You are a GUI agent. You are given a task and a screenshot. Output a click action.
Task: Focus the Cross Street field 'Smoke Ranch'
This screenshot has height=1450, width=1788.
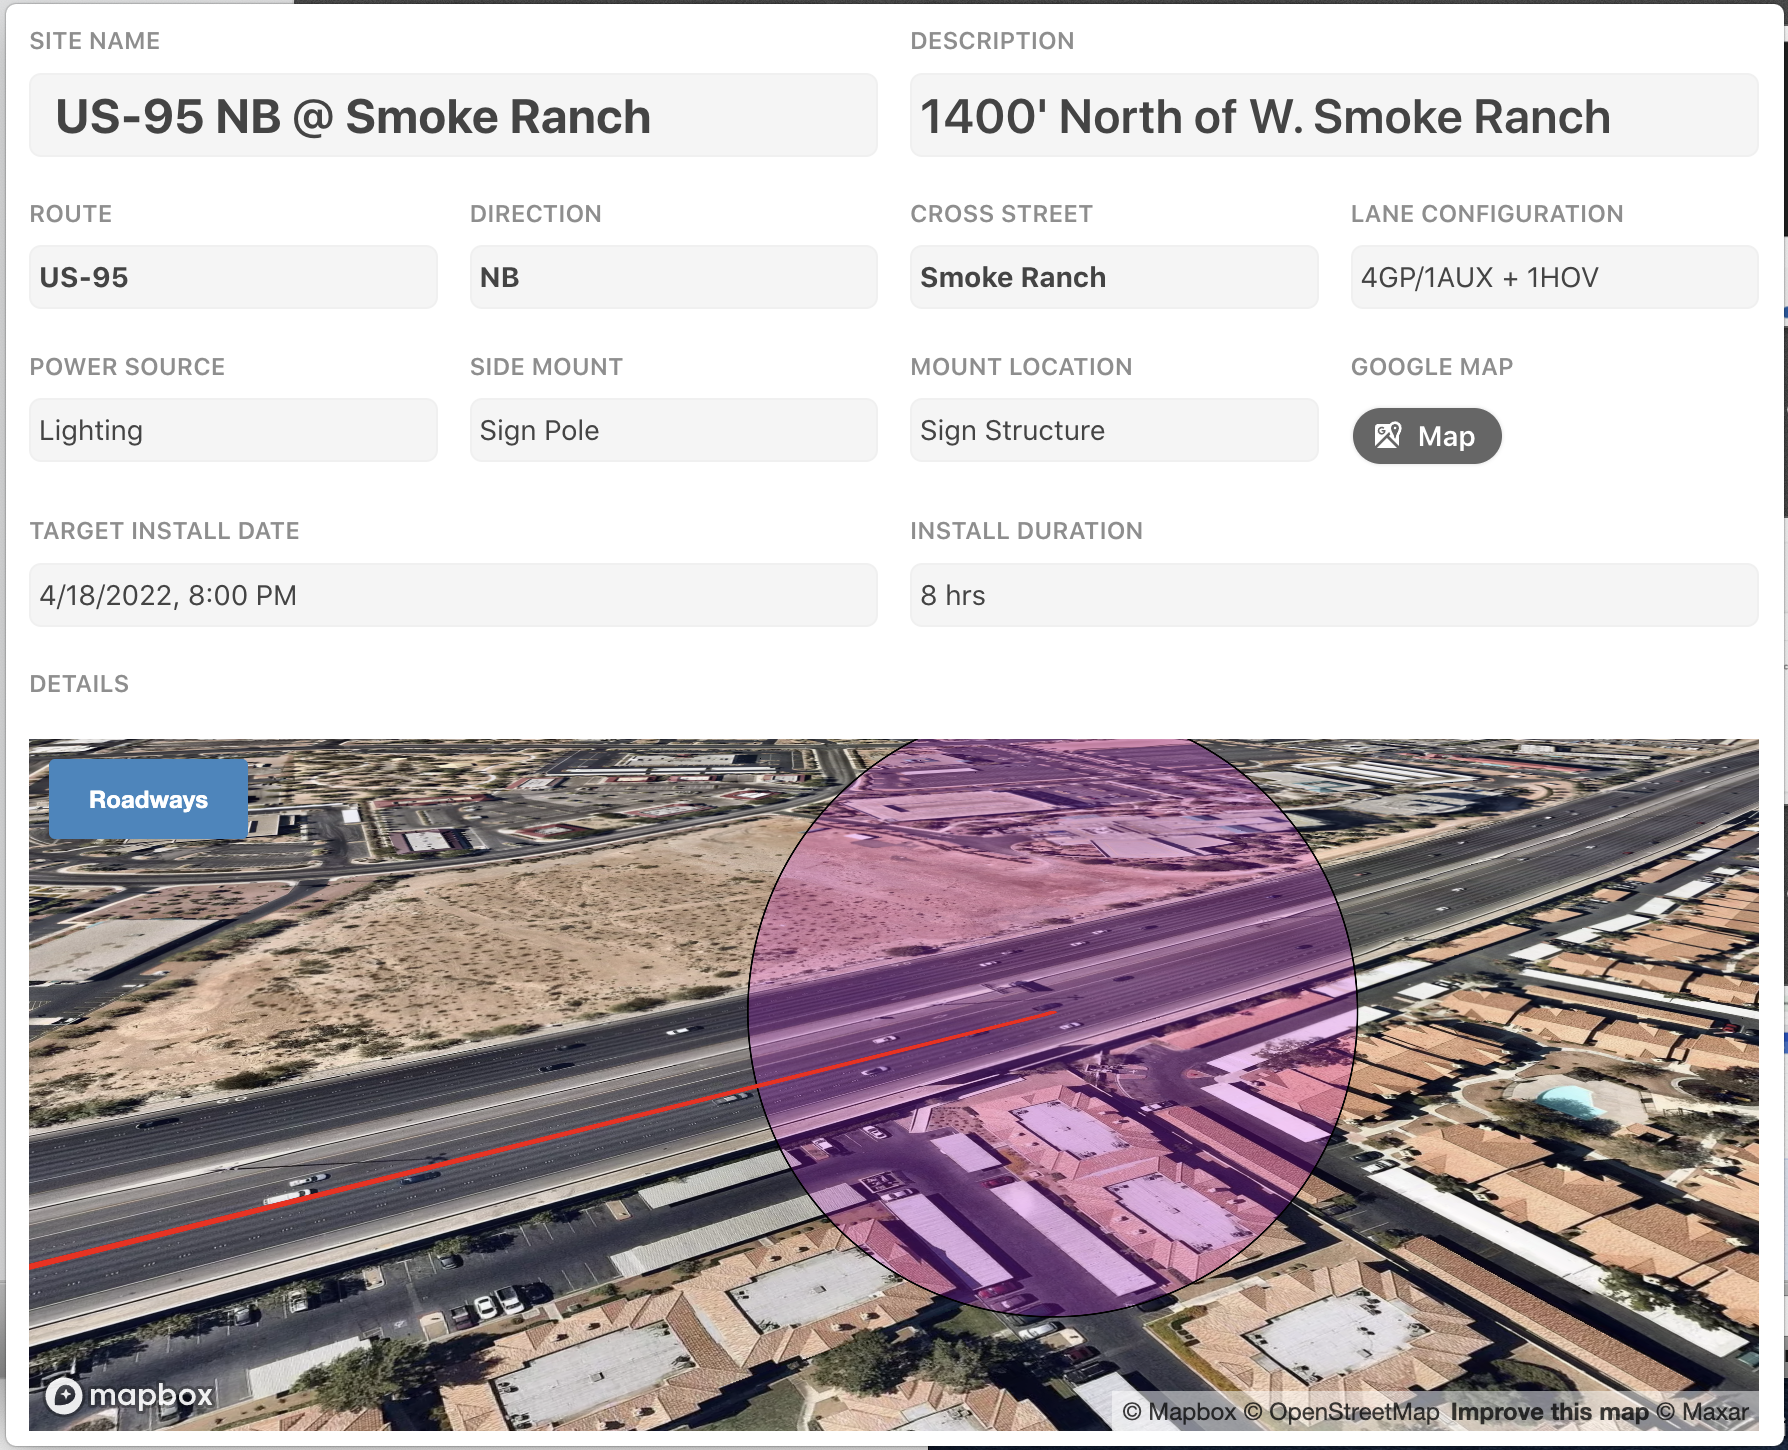pyautogui.click(x=1114, y=277)
